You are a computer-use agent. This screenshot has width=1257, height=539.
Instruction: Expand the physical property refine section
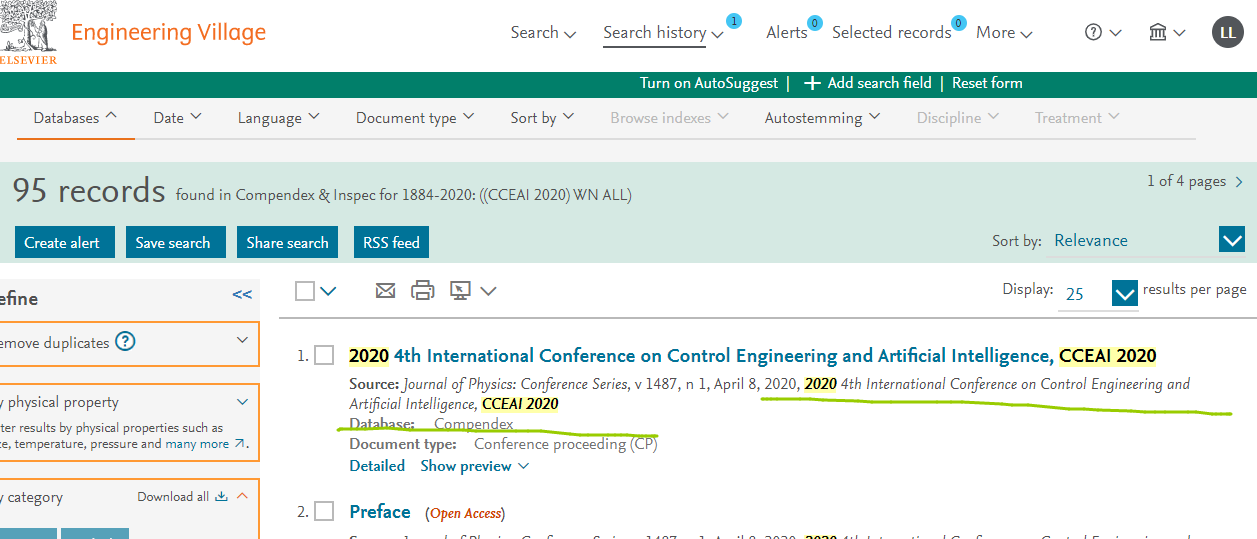[x=243, y=402]
